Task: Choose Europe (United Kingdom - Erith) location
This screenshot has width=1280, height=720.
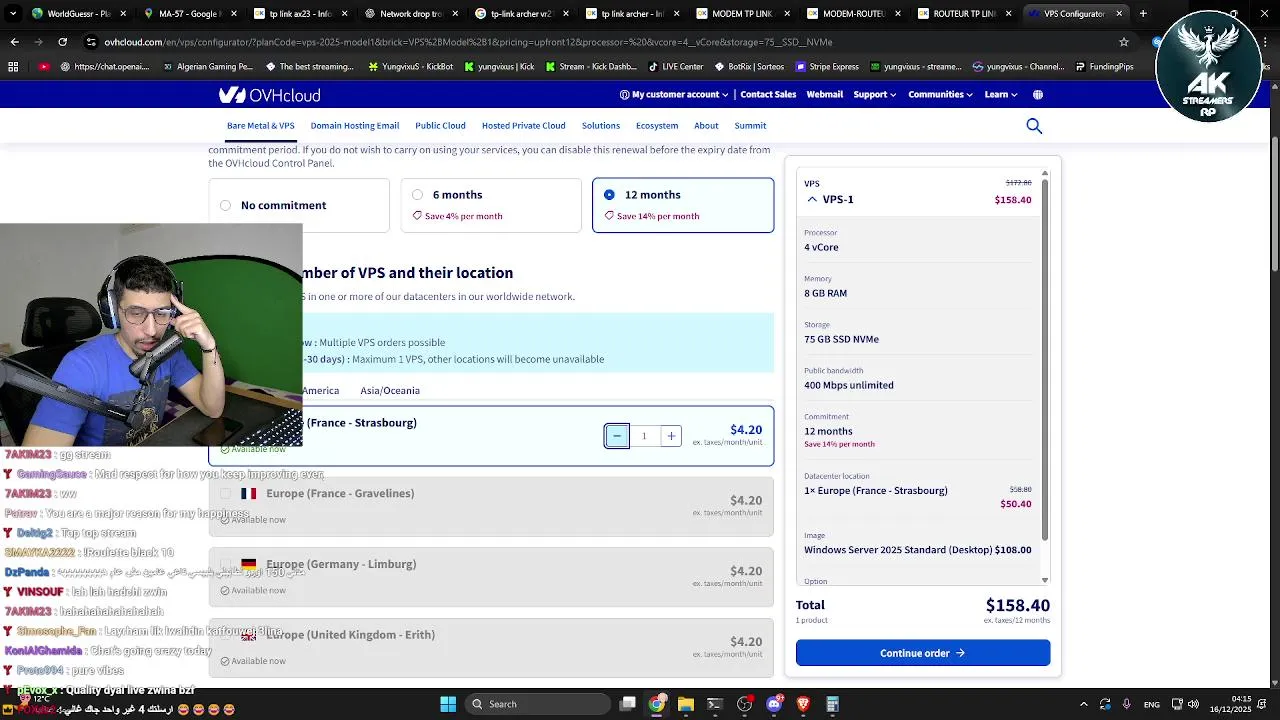Action: point(491,648)
